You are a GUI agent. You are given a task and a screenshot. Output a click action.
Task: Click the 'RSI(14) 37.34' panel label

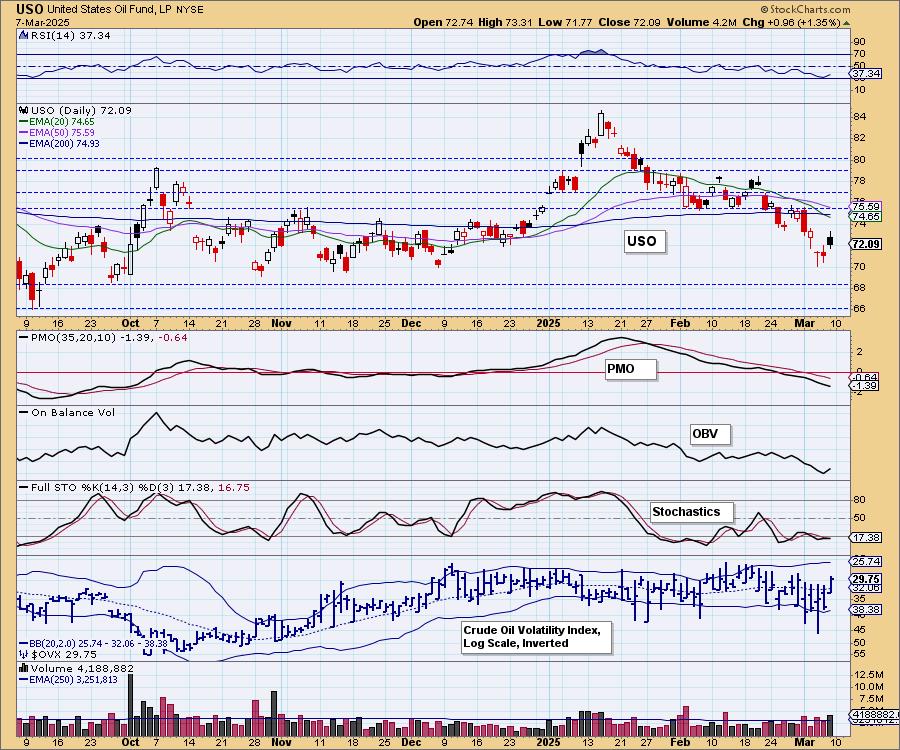(x=71, y=35)
